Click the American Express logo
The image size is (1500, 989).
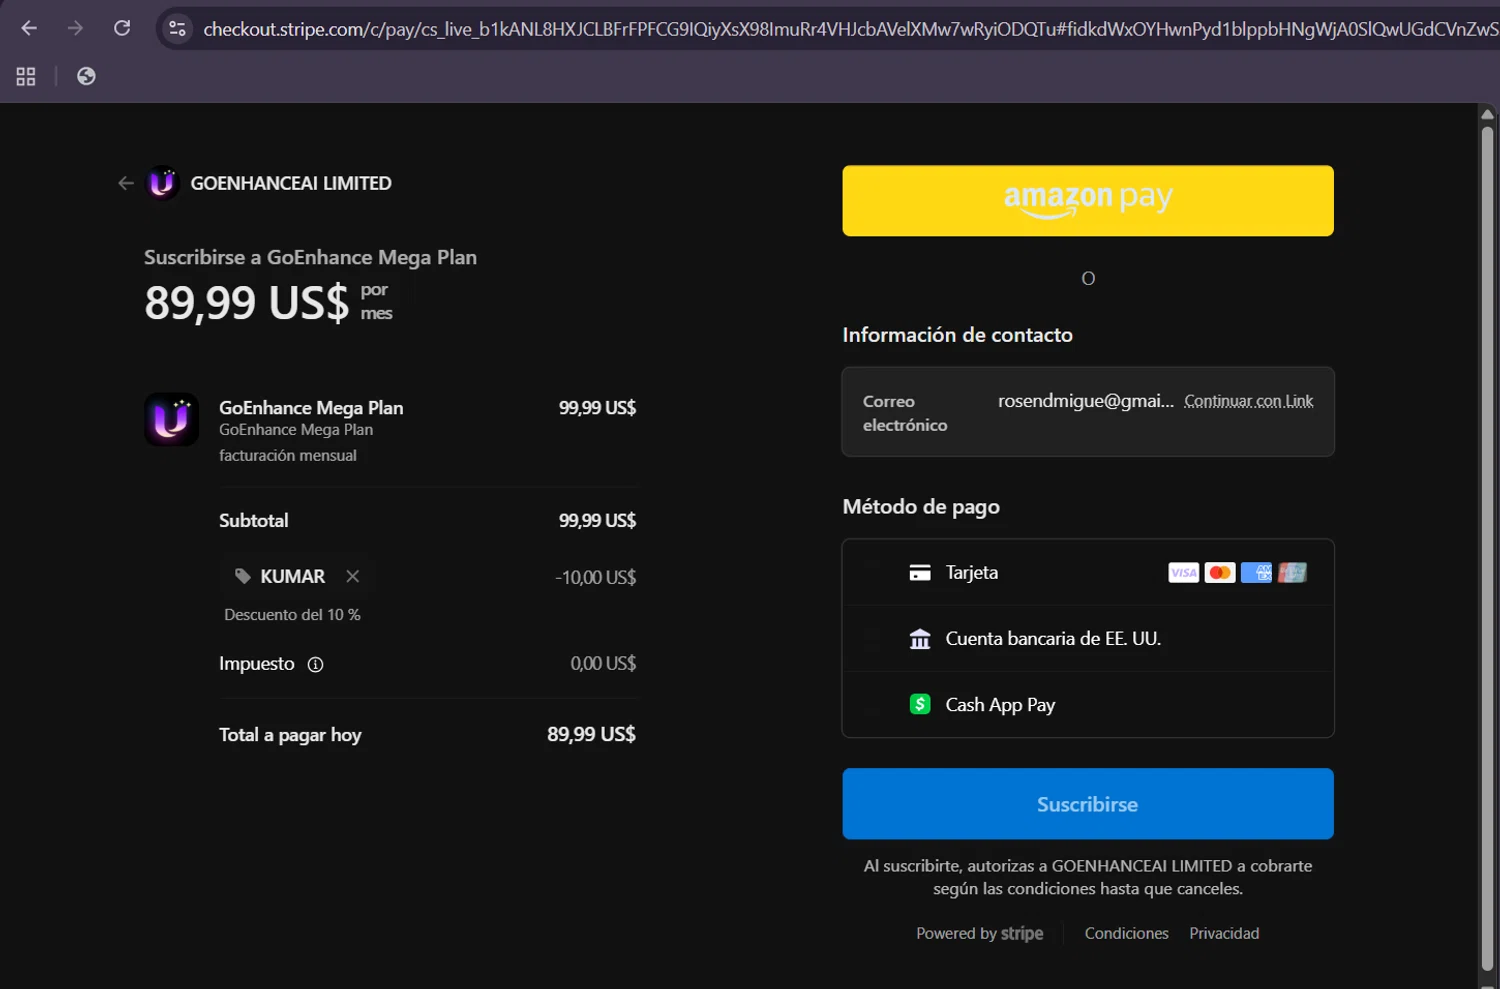pos(1256,573)
